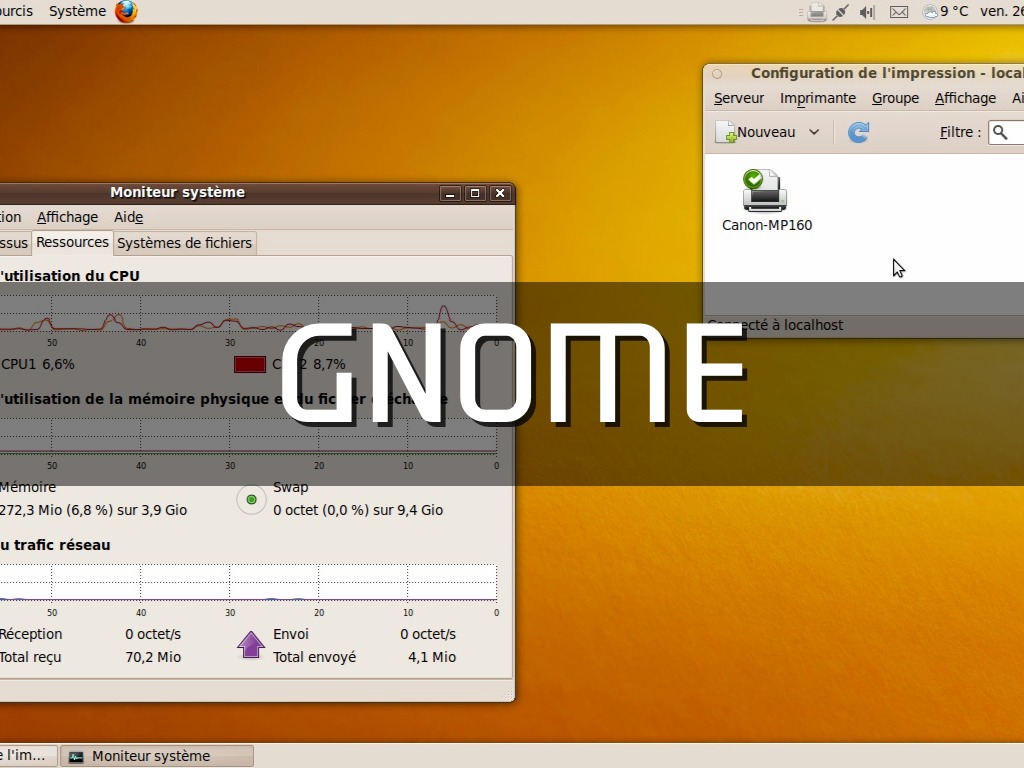Screen dimensions: 1024x768
Task: Open the mail envelope indicator
Action: 899,12
